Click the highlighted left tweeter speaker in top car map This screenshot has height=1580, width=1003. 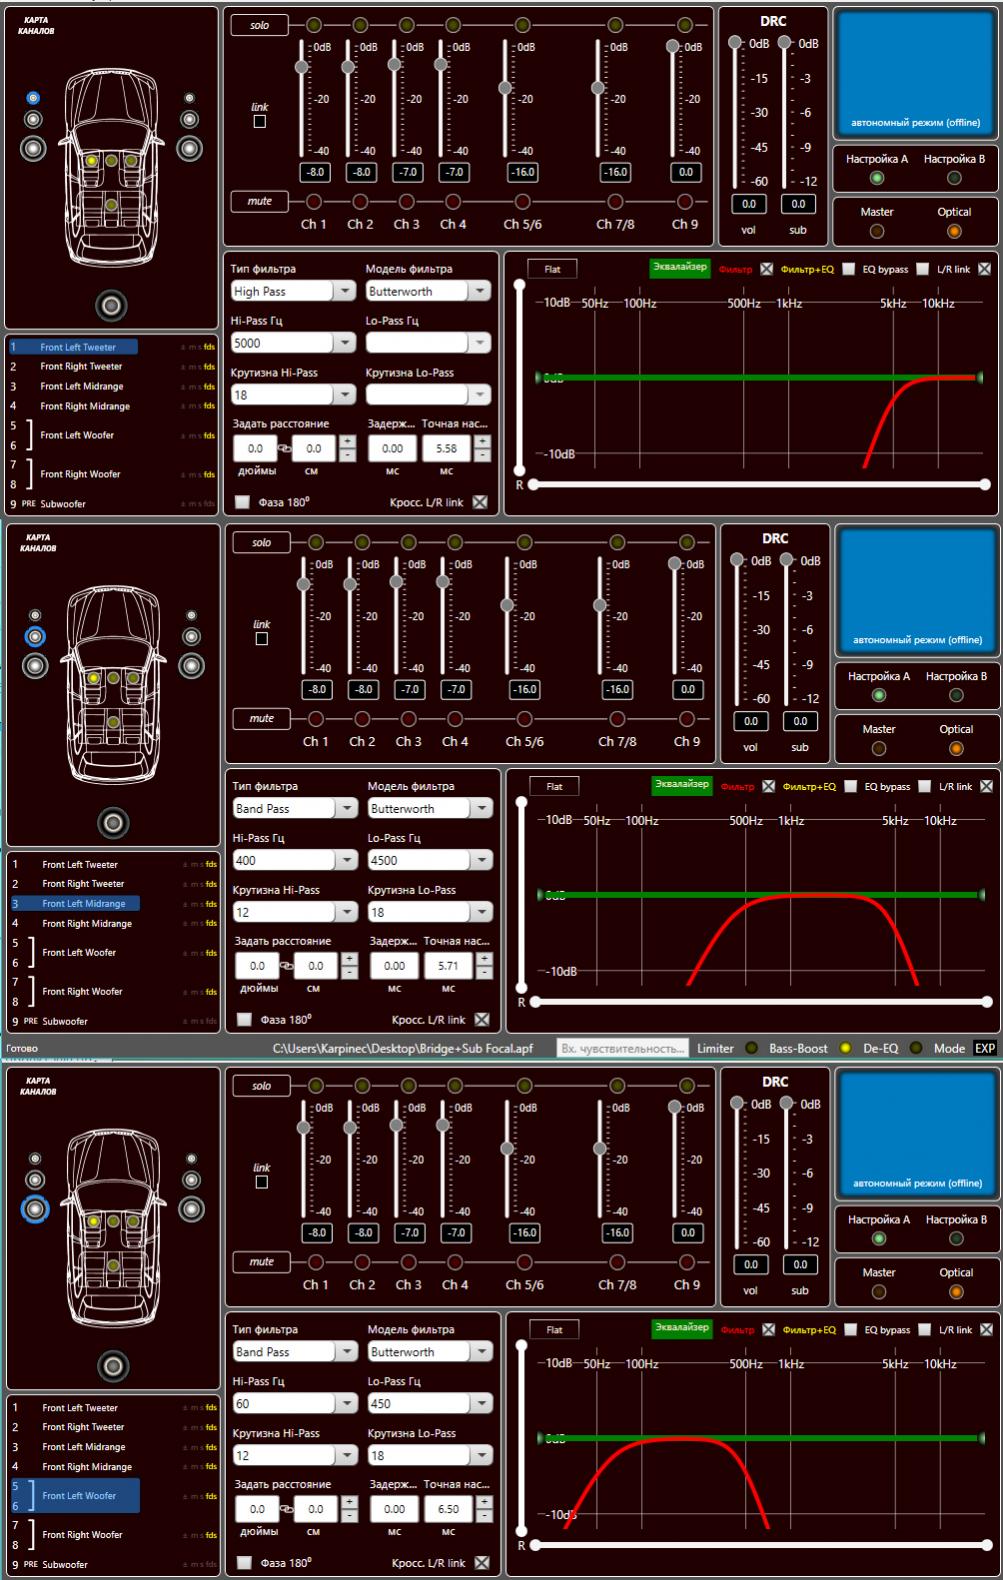pyautogui.click(x=33, y=98)
